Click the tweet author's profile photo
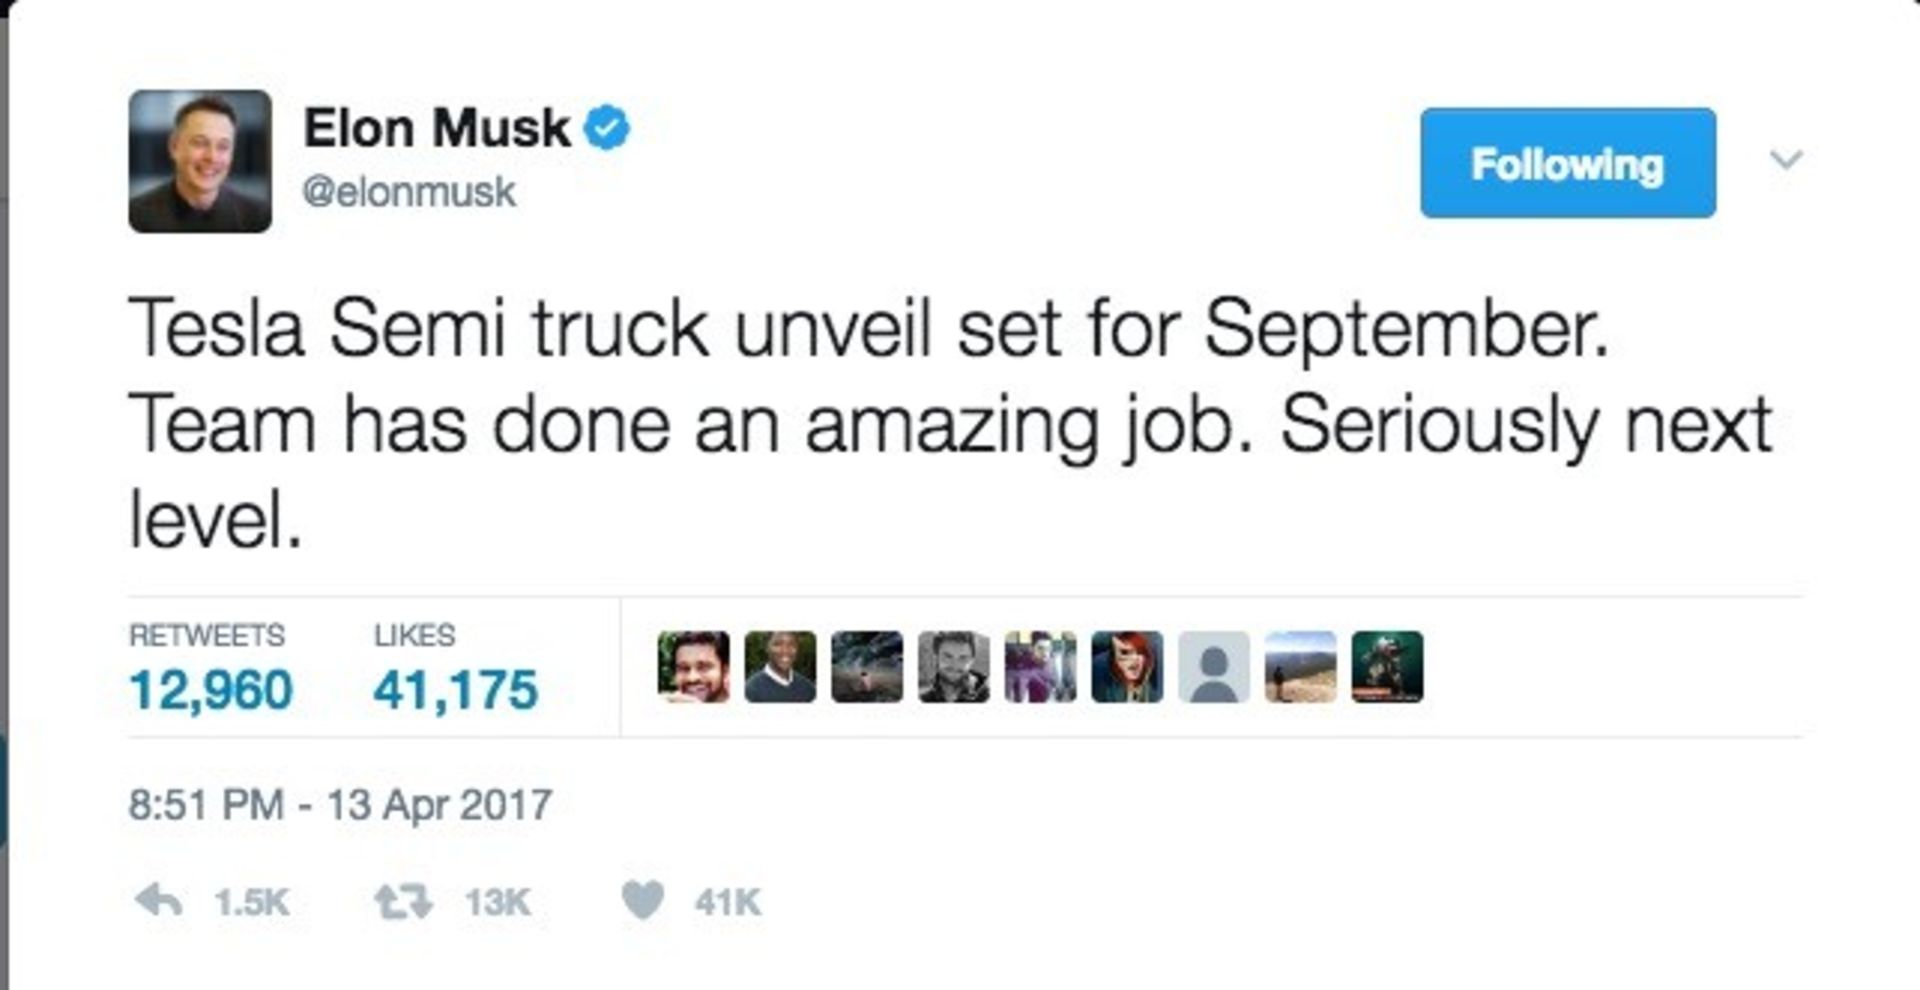 (200, 161)
